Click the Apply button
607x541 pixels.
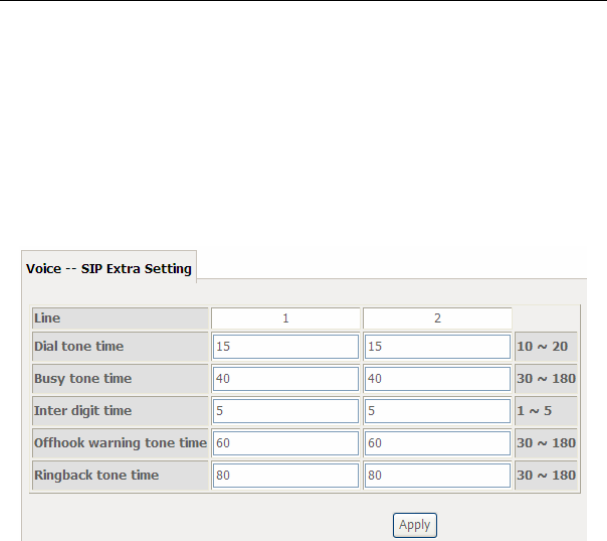pos(415,525)
